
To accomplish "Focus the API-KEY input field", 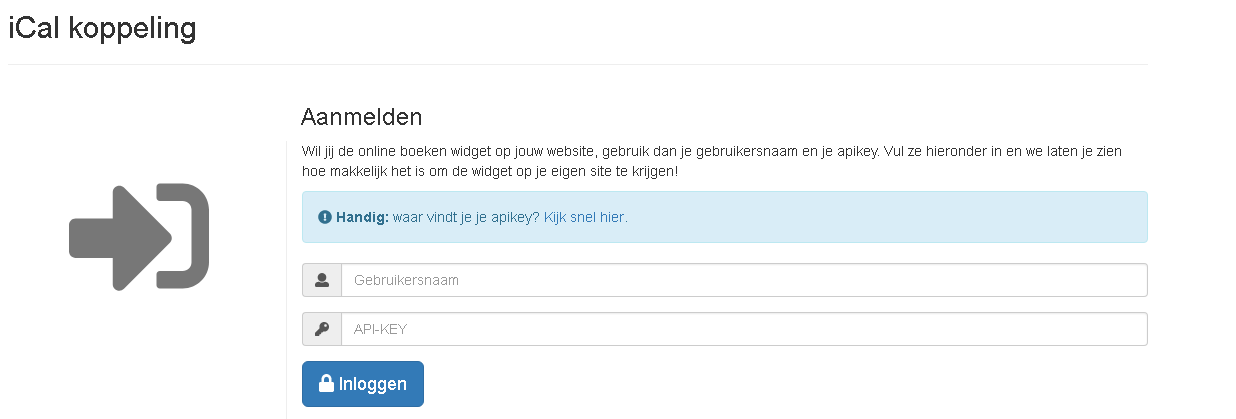I will click(744, 329).
